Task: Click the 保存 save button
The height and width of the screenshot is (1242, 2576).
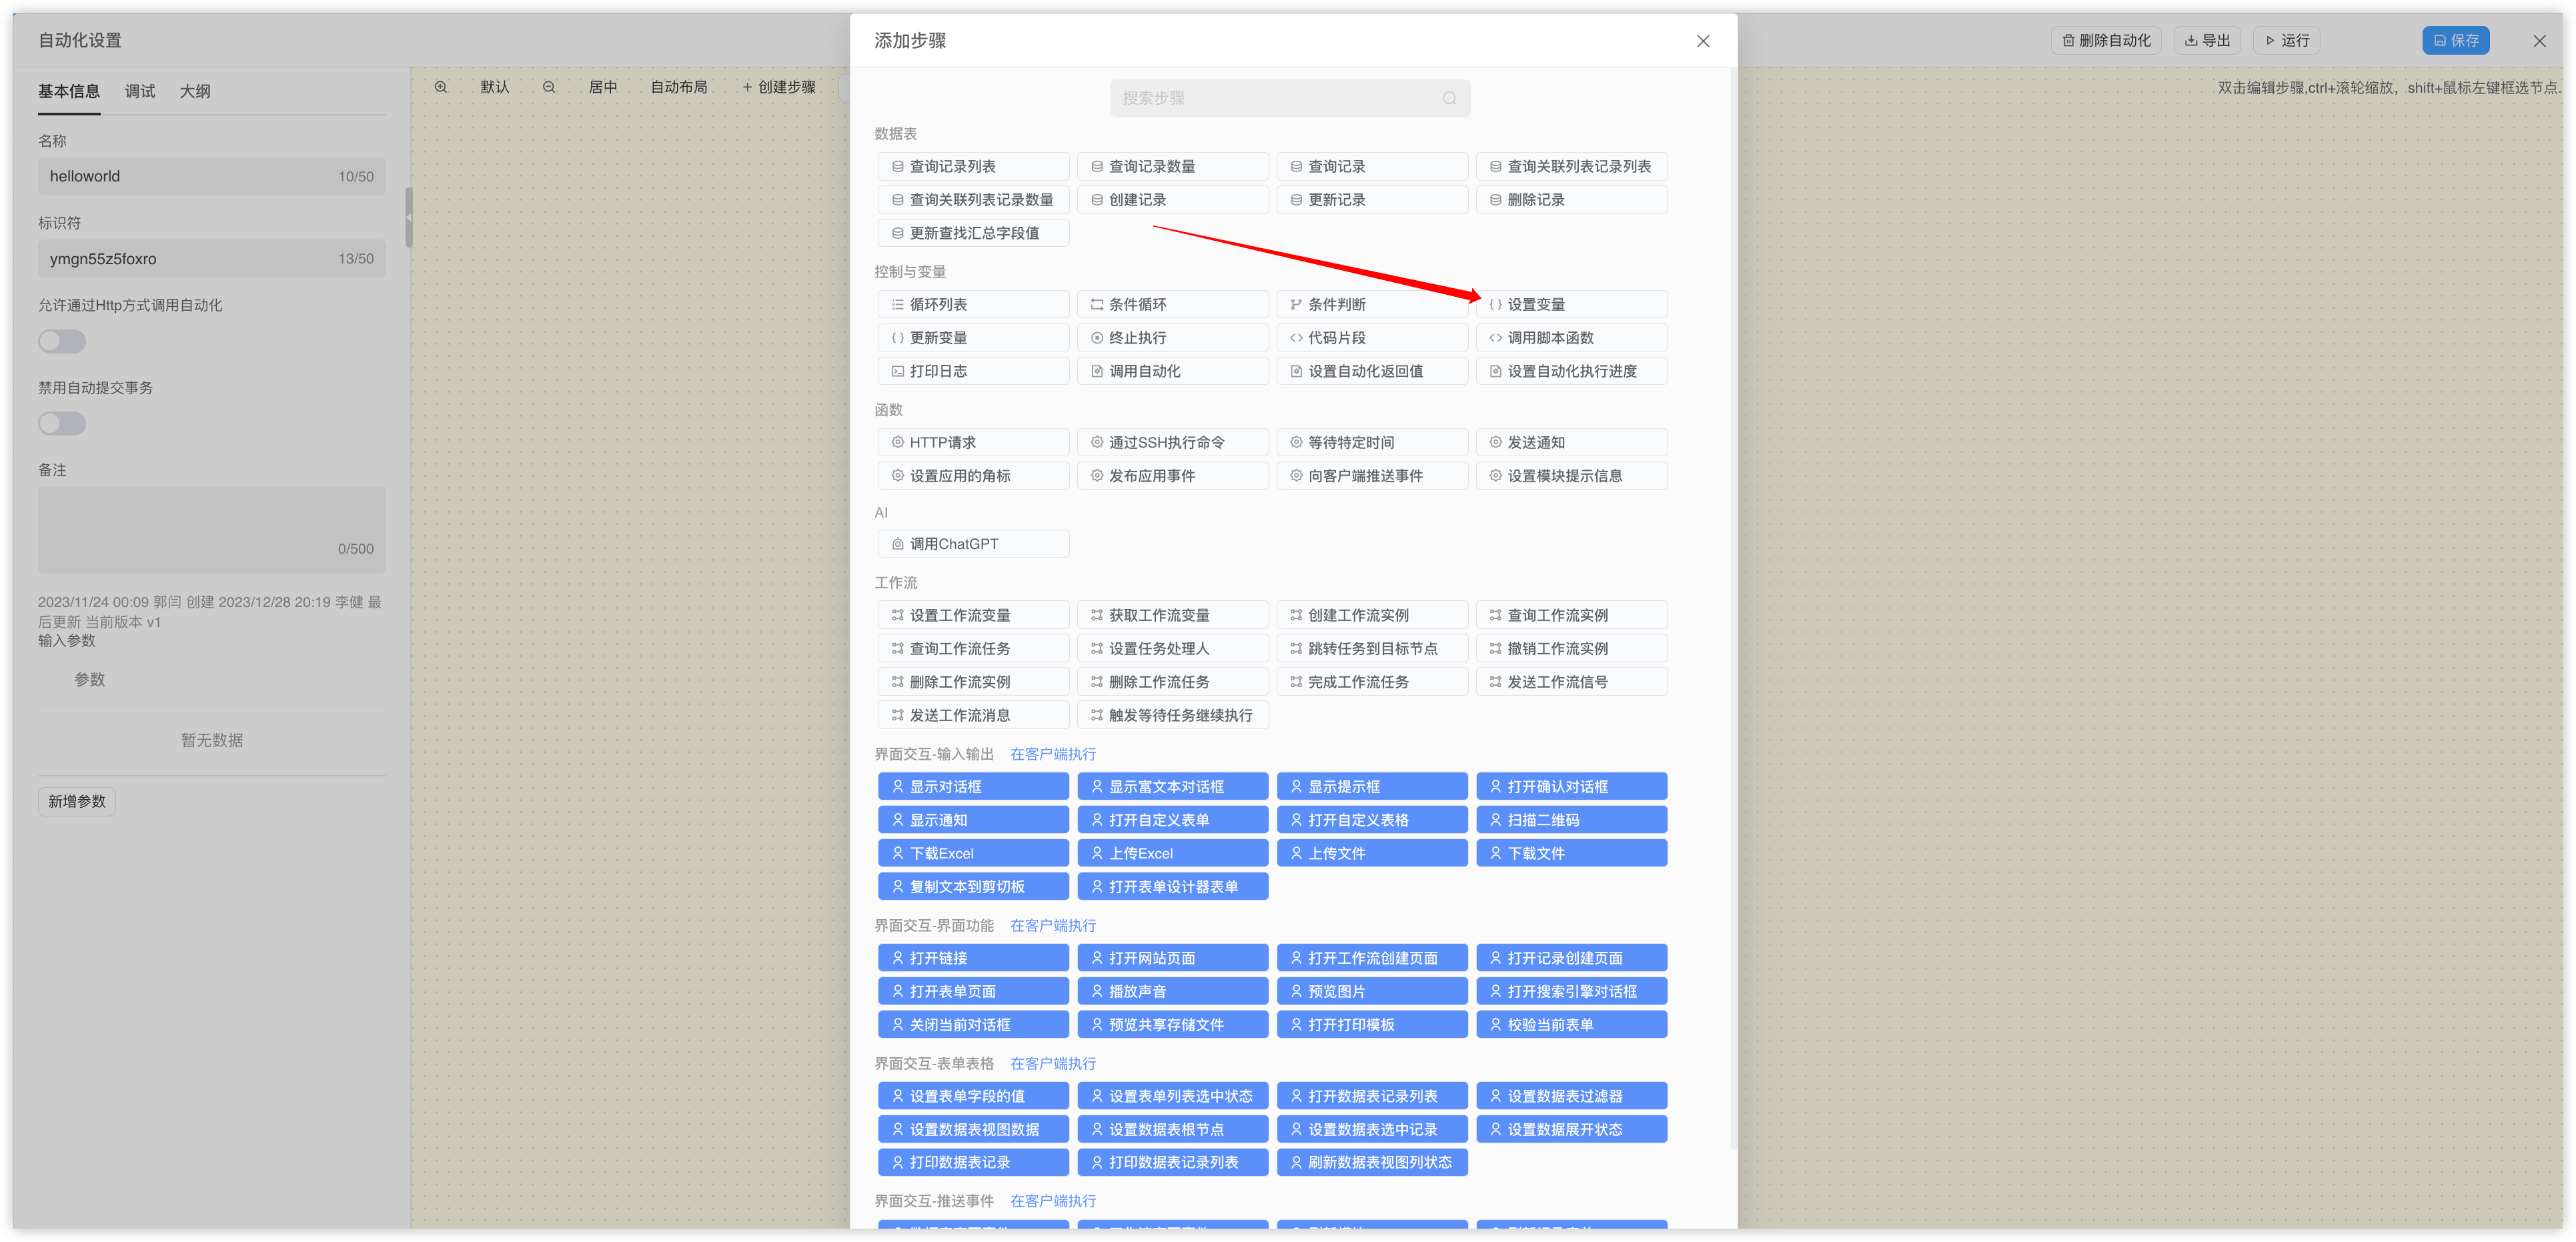Action: [2456, 40]
